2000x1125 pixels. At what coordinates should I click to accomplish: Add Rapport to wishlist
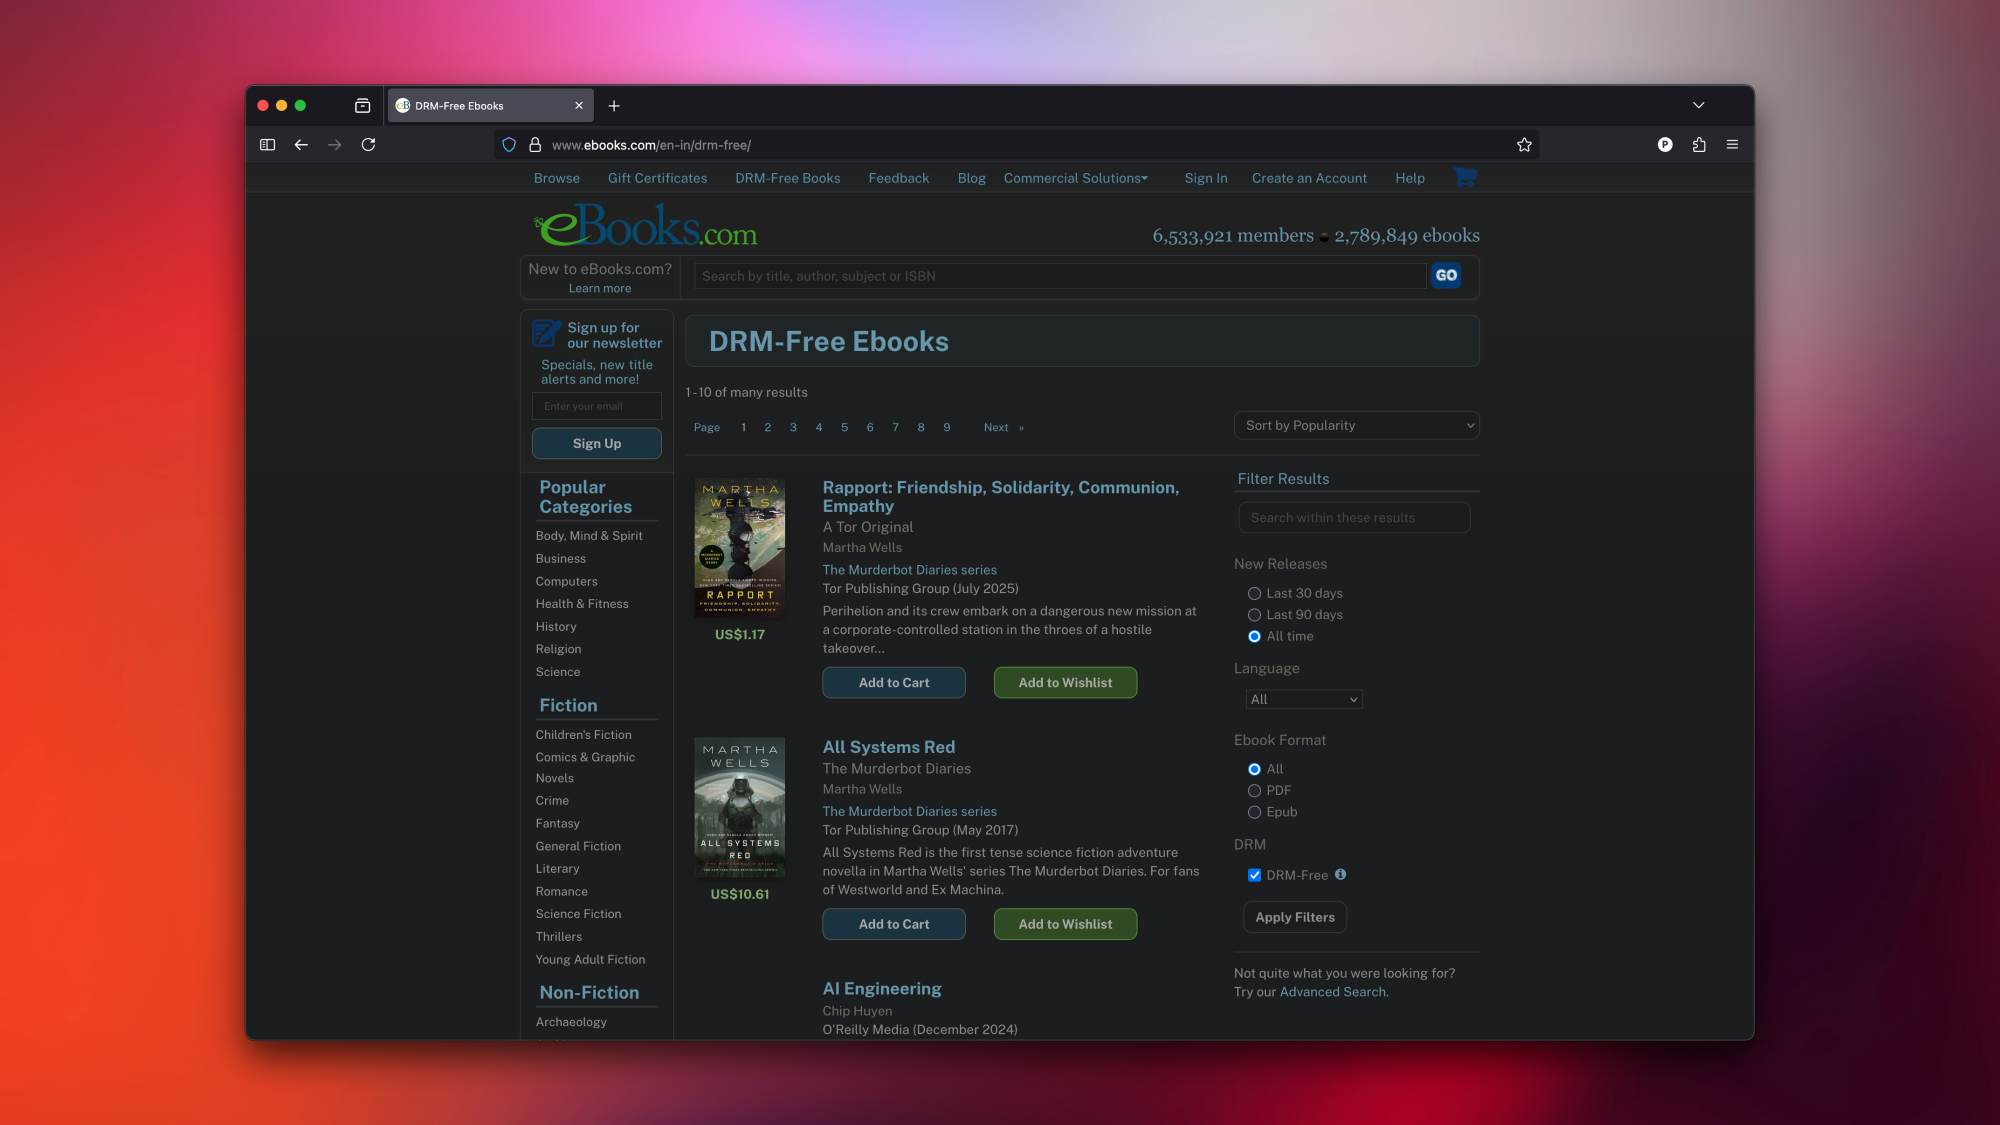pyautogui.click(x=1065, y=683)
